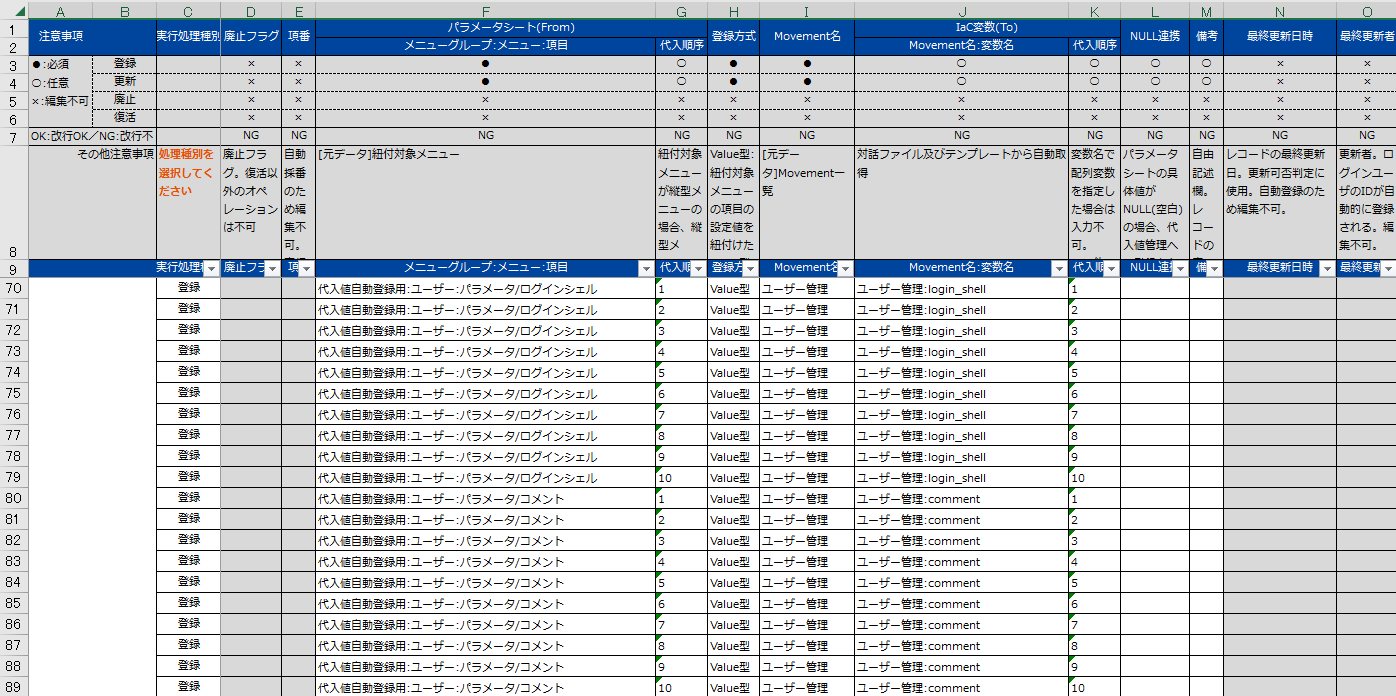1396x696 pixels.
Task: Open the 項番 filter dropdown
Action: coord(305,270)
